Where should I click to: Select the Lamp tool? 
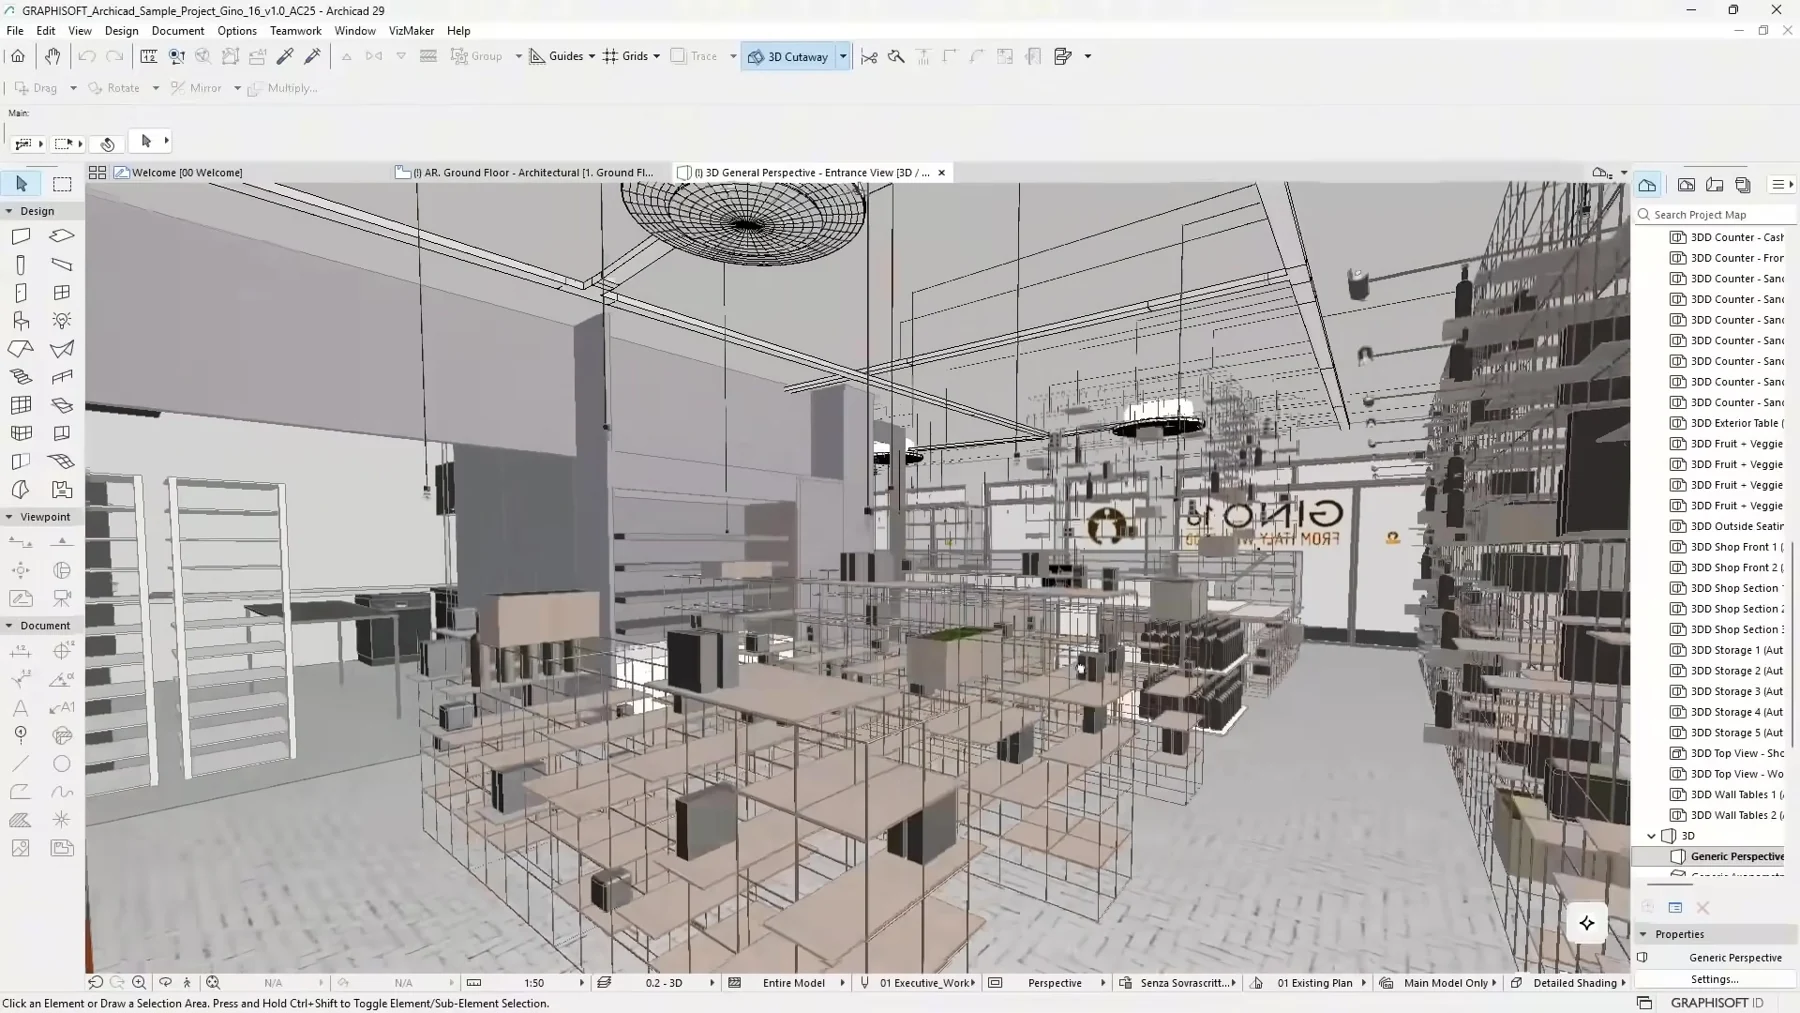[x=62, y=321]
